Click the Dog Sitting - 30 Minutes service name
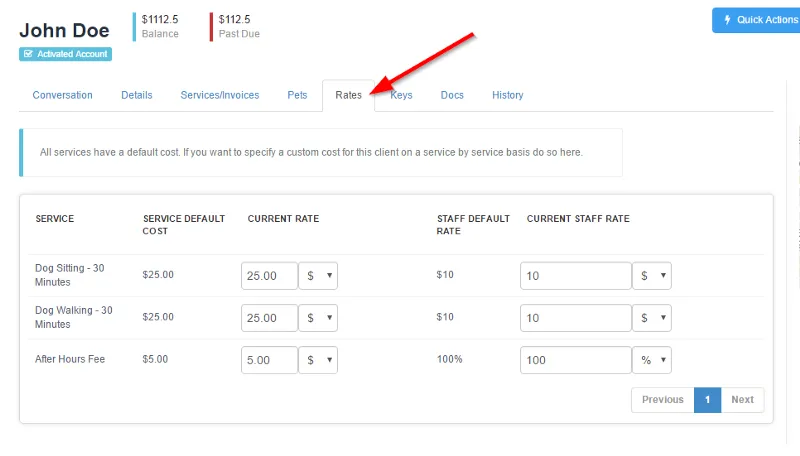The width and height of the screenshot is (800, 456). 69,275
